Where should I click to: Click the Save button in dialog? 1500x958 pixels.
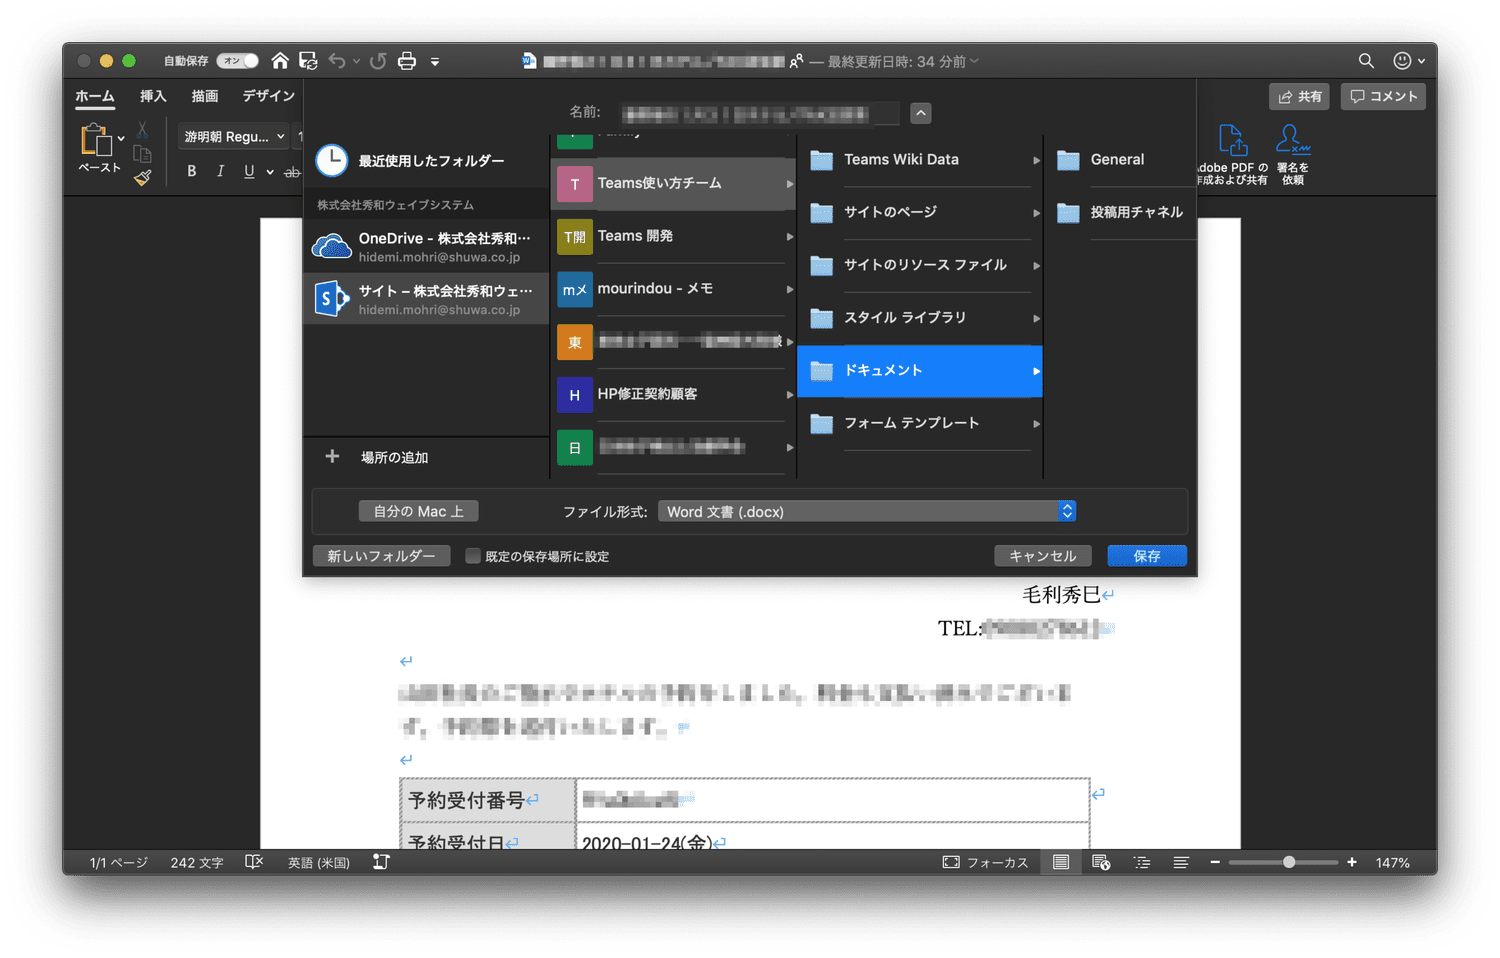[x=1146, y=556]
